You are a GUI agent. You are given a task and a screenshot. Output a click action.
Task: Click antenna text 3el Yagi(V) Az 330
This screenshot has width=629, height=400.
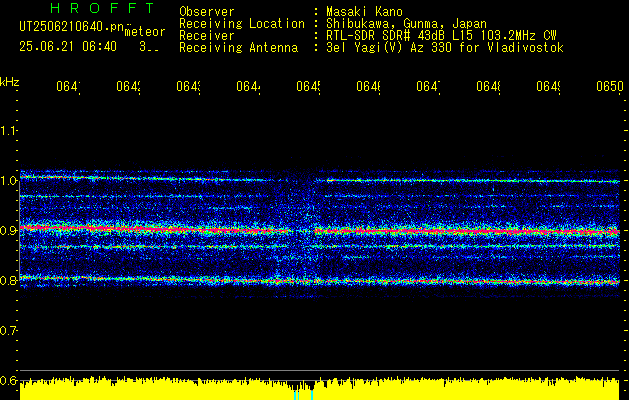389,48
